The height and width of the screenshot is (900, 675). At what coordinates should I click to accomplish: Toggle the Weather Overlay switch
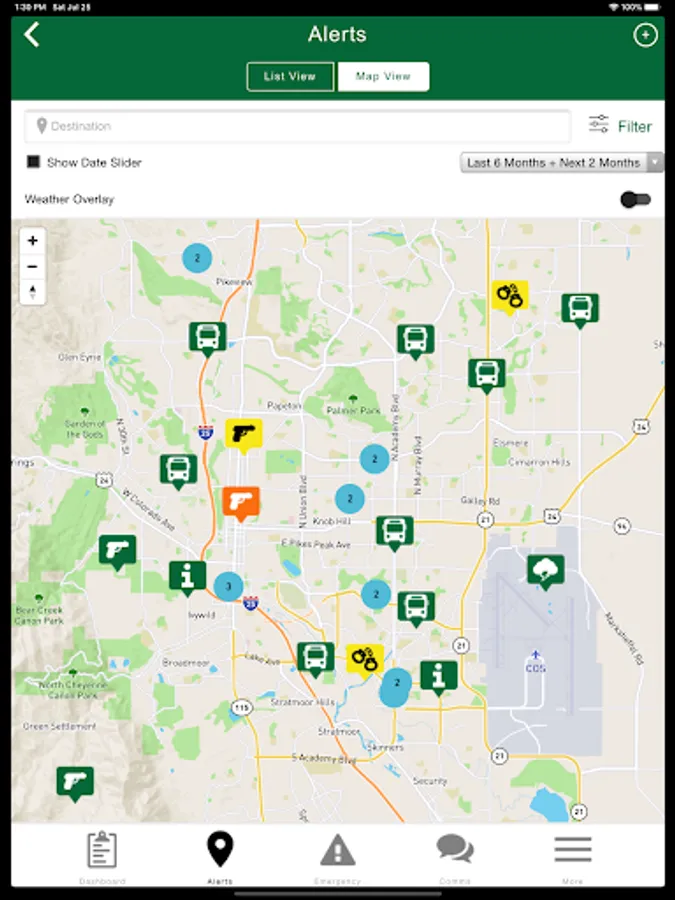[635, 199]
